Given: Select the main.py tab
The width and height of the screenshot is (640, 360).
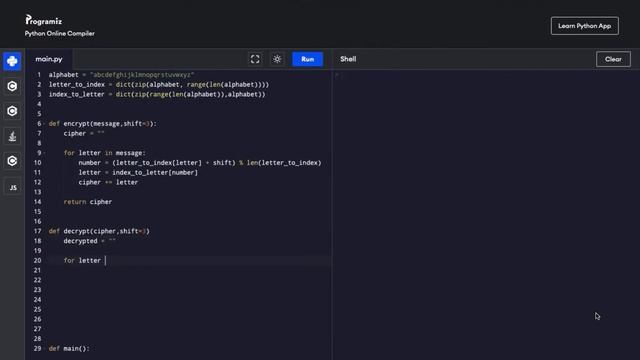Looking at the screenshot, I should tap(49, 59).
